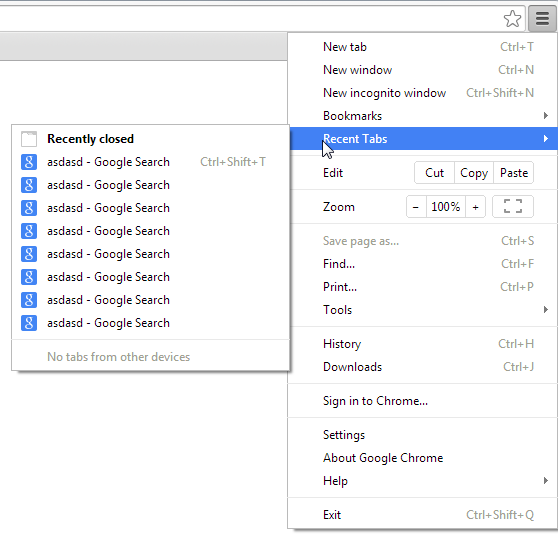Image resolution: width=558 pixels, height=545 pixels.
Task: Click the Paste button
Action: tap(514, 173)
